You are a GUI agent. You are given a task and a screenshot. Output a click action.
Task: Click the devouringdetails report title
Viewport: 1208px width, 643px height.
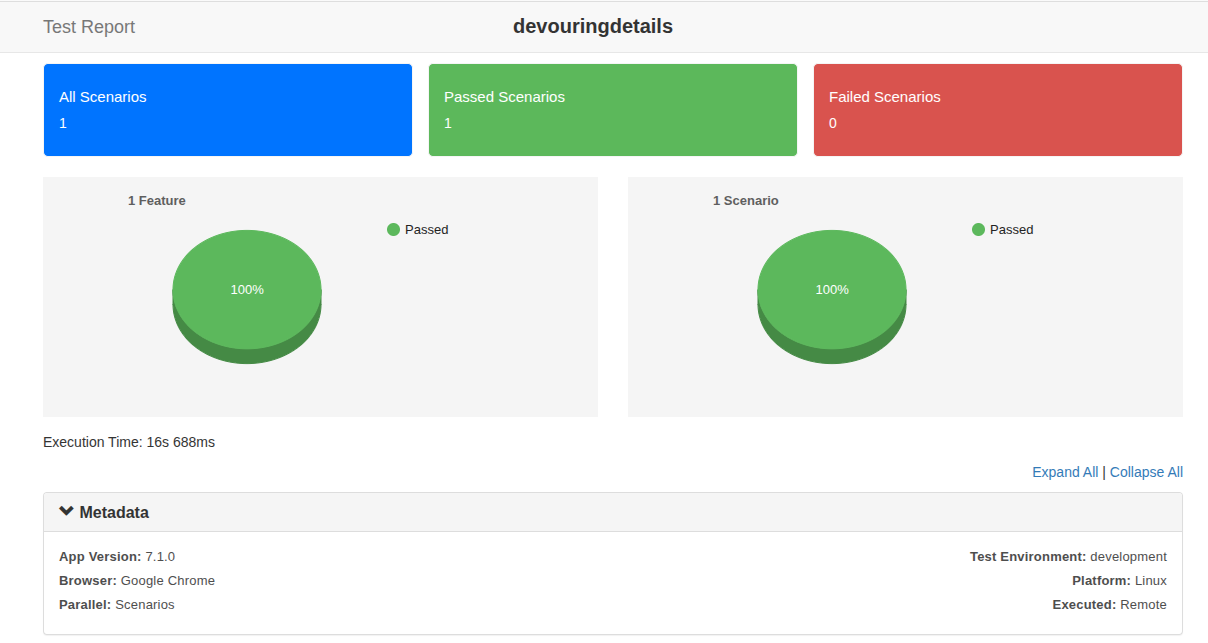[x=593, y=27]
